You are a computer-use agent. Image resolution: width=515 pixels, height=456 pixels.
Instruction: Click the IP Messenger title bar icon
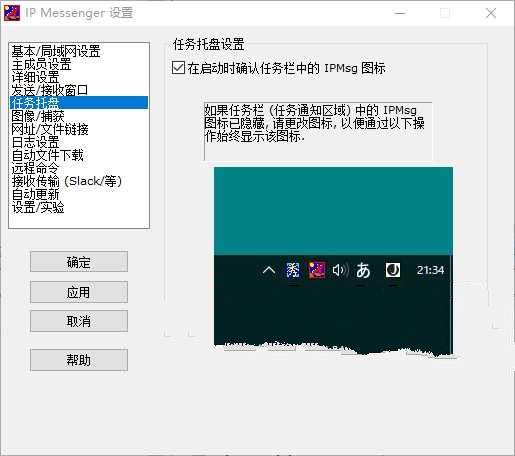pos(12,13)
